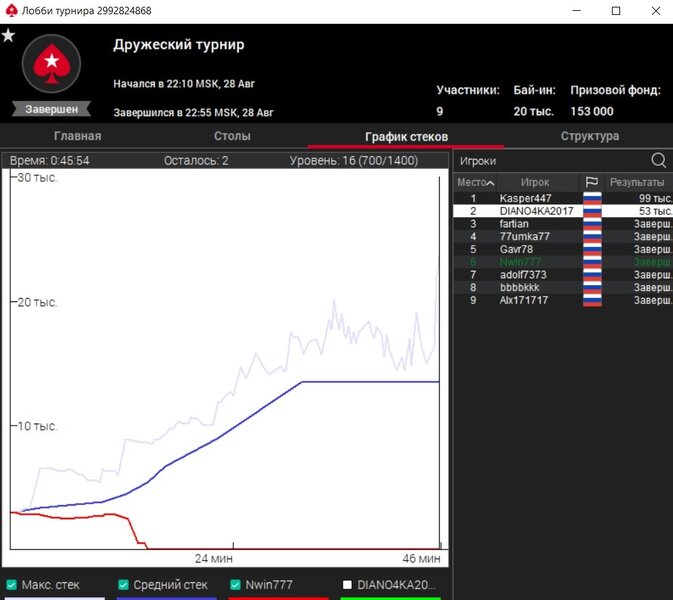Sort list by Игрок column header

point(535,182)
